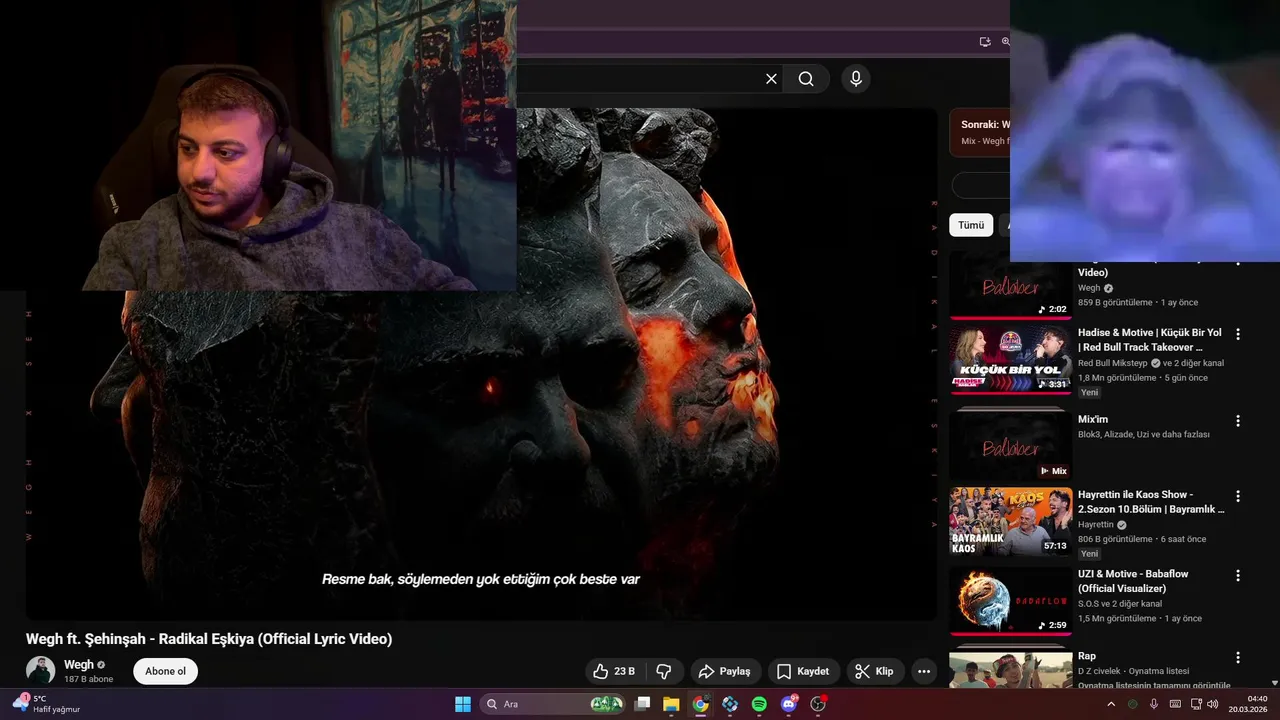1280x720 pixels.
Task: Open File Explorer from taskbar
Action: click(671, 704)
